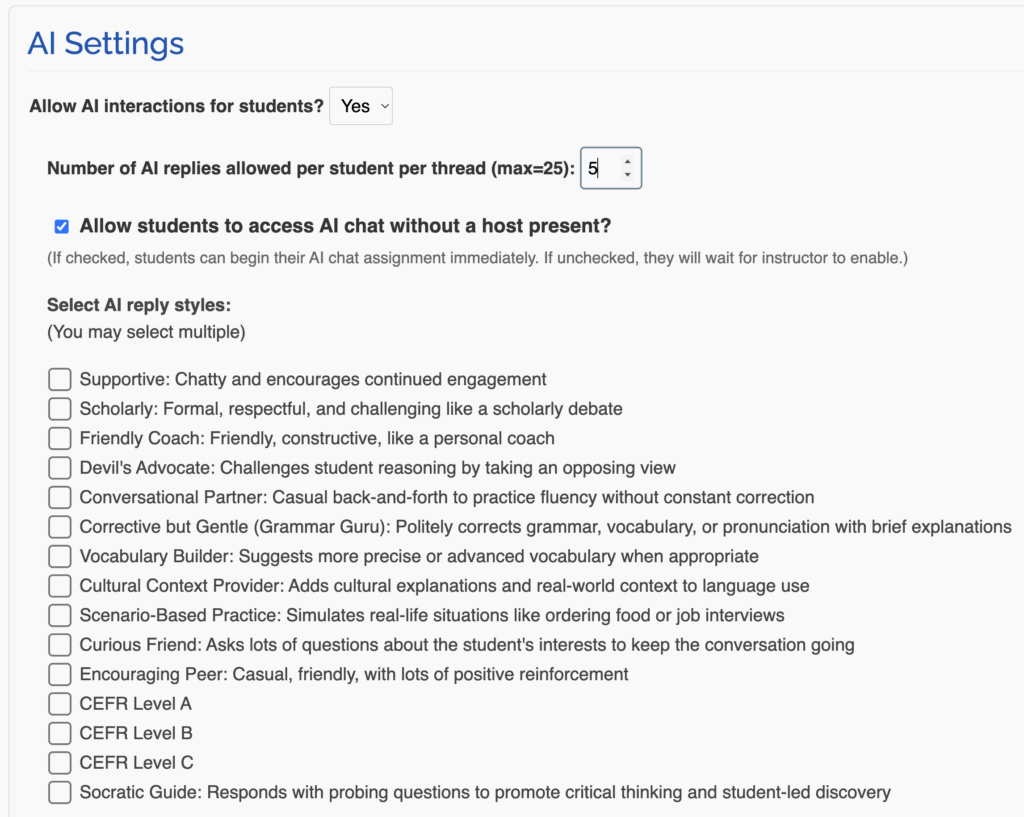Check the CEFR Level B option

60,733
